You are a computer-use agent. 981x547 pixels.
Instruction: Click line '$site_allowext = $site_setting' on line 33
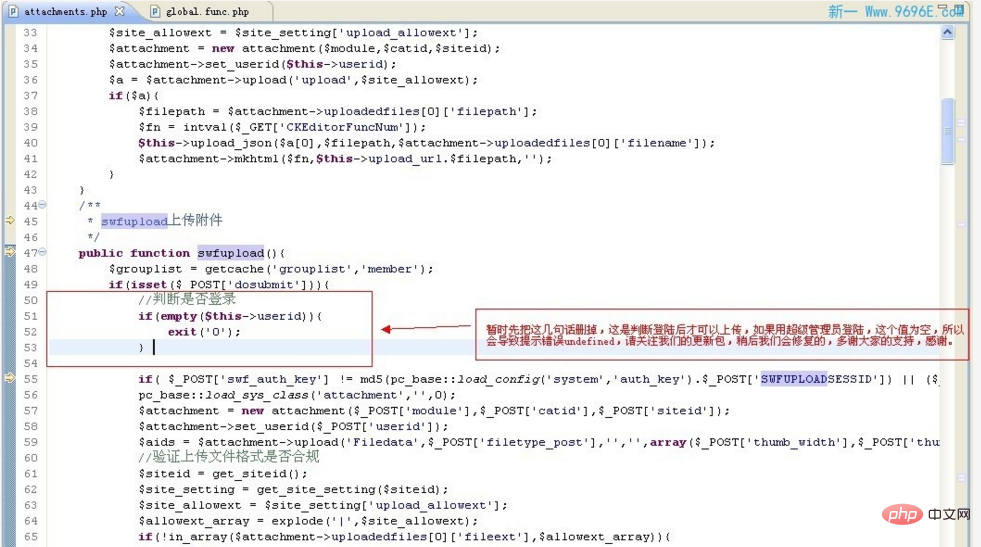click(293, 33)
